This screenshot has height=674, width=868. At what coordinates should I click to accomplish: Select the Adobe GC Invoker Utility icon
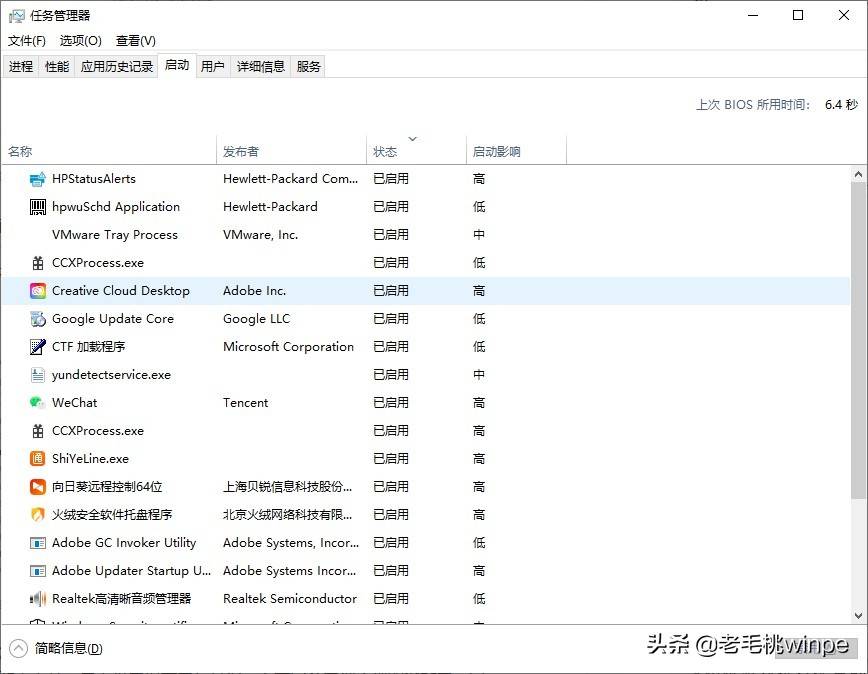[x=37, y=542]
